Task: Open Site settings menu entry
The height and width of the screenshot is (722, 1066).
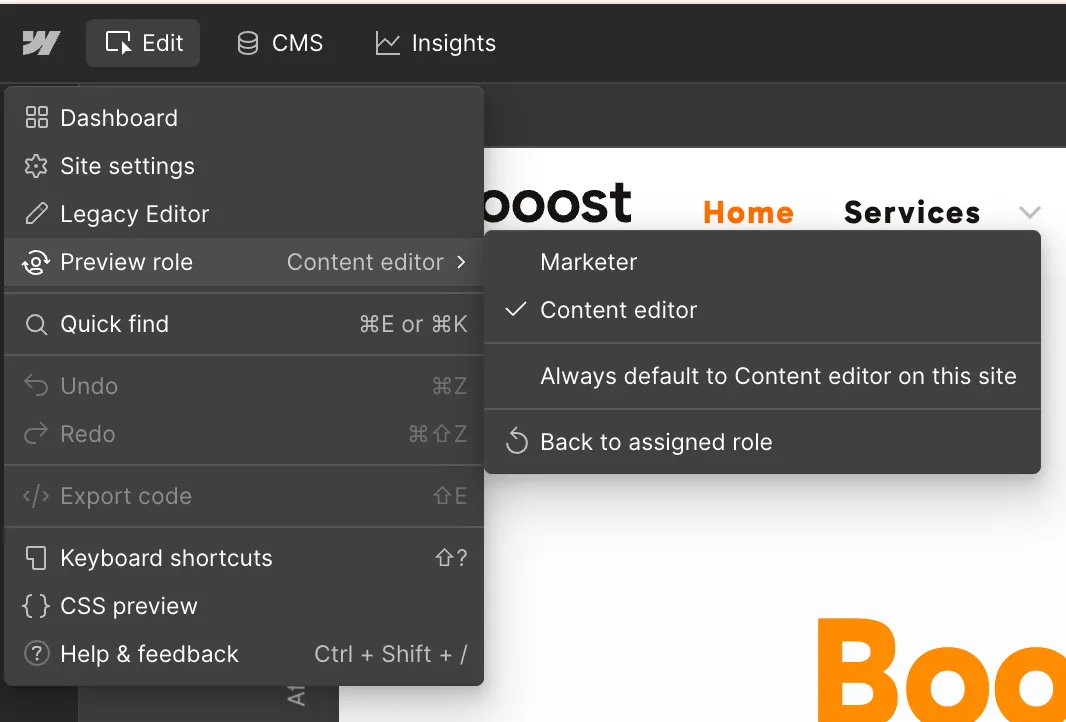Action: [x=244, y=166]
